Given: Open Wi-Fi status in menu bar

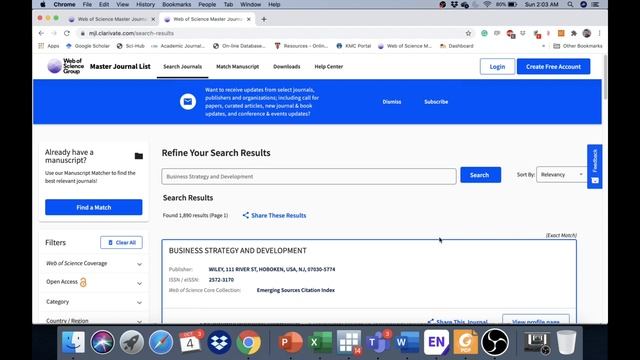Looking at the screenshot, I should [x=487, y=4].
